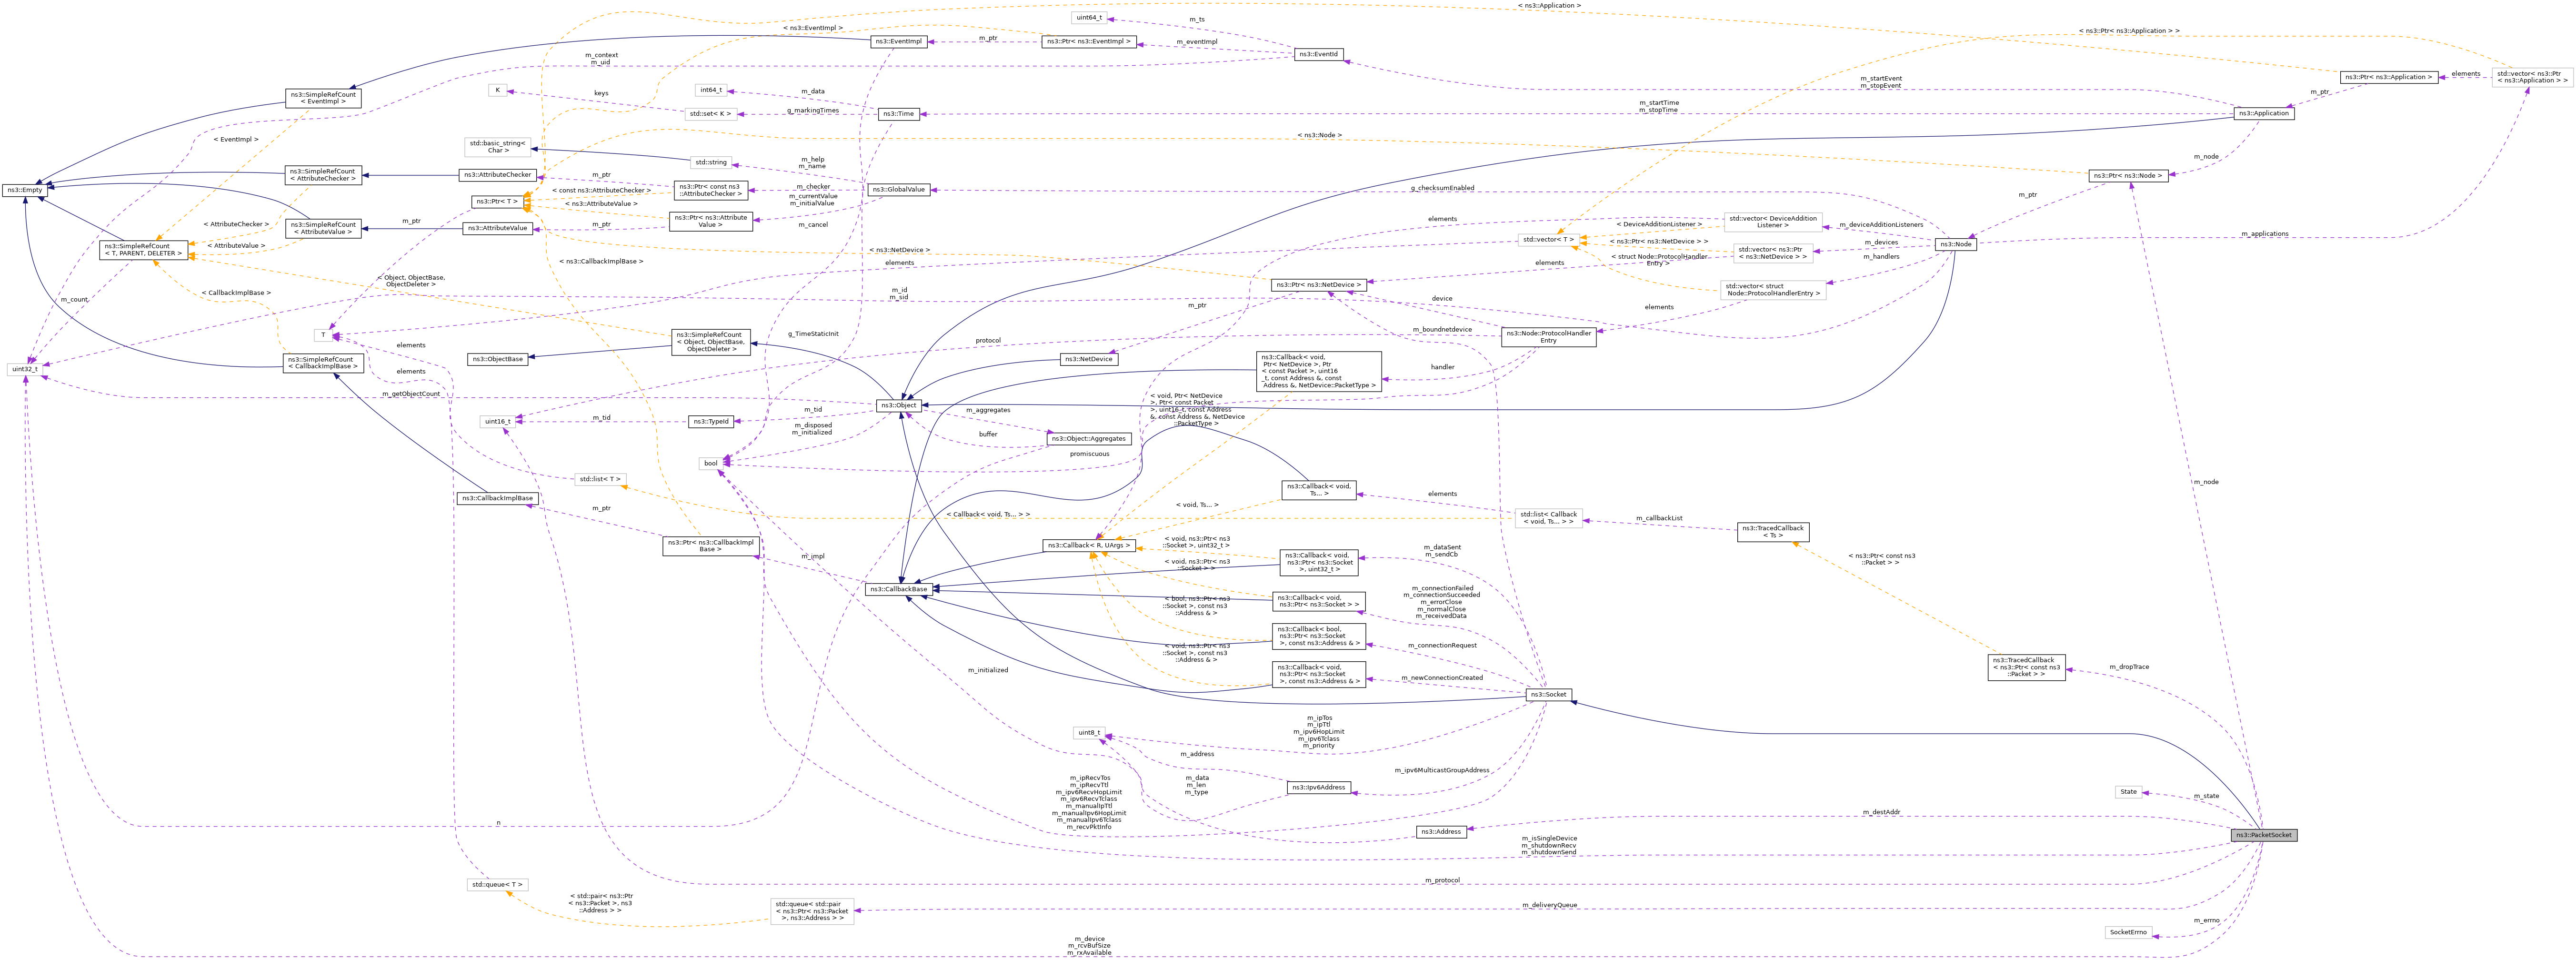Select the ns3::GlobalValue node
The image size is (2576, 960).
tap(898, 189)
